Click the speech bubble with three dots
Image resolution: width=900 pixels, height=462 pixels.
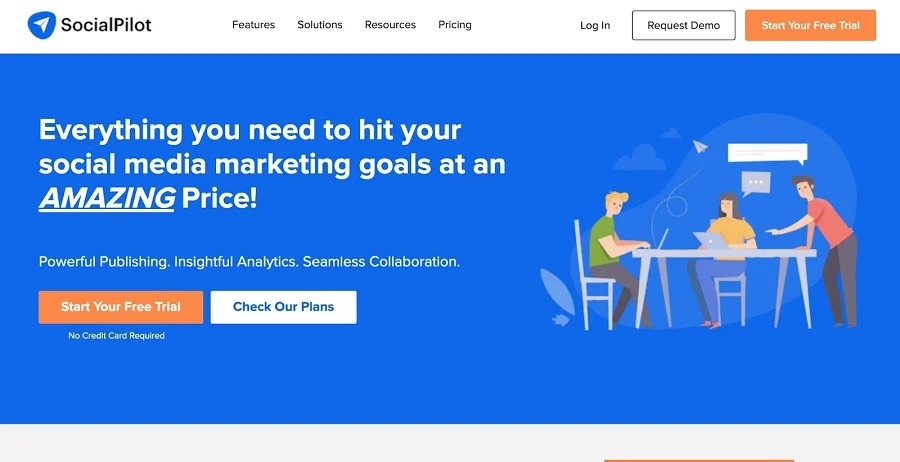pos(756,184)
